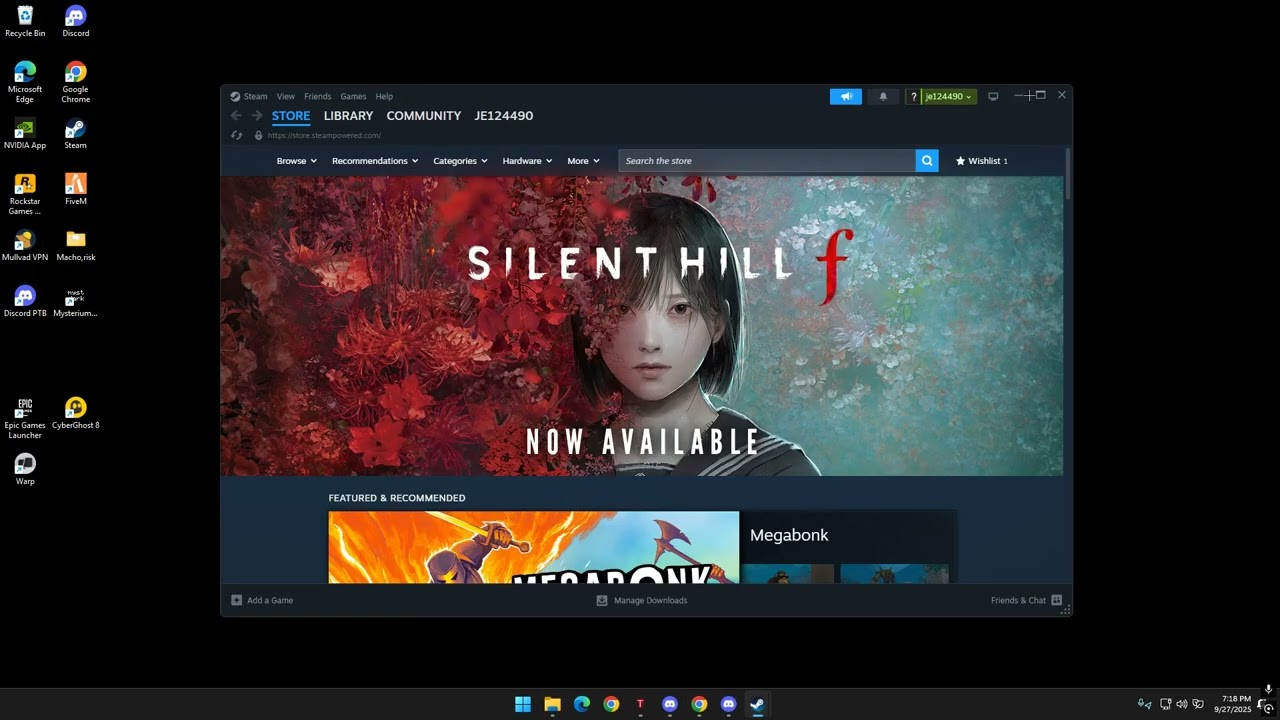Click Add a Game text

click(x=270, y=600)
